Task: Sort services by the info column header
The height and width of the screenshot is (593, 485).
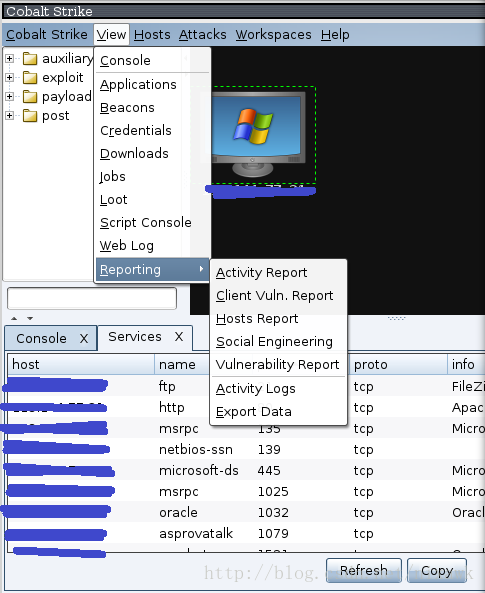Action: click(466, 365)
